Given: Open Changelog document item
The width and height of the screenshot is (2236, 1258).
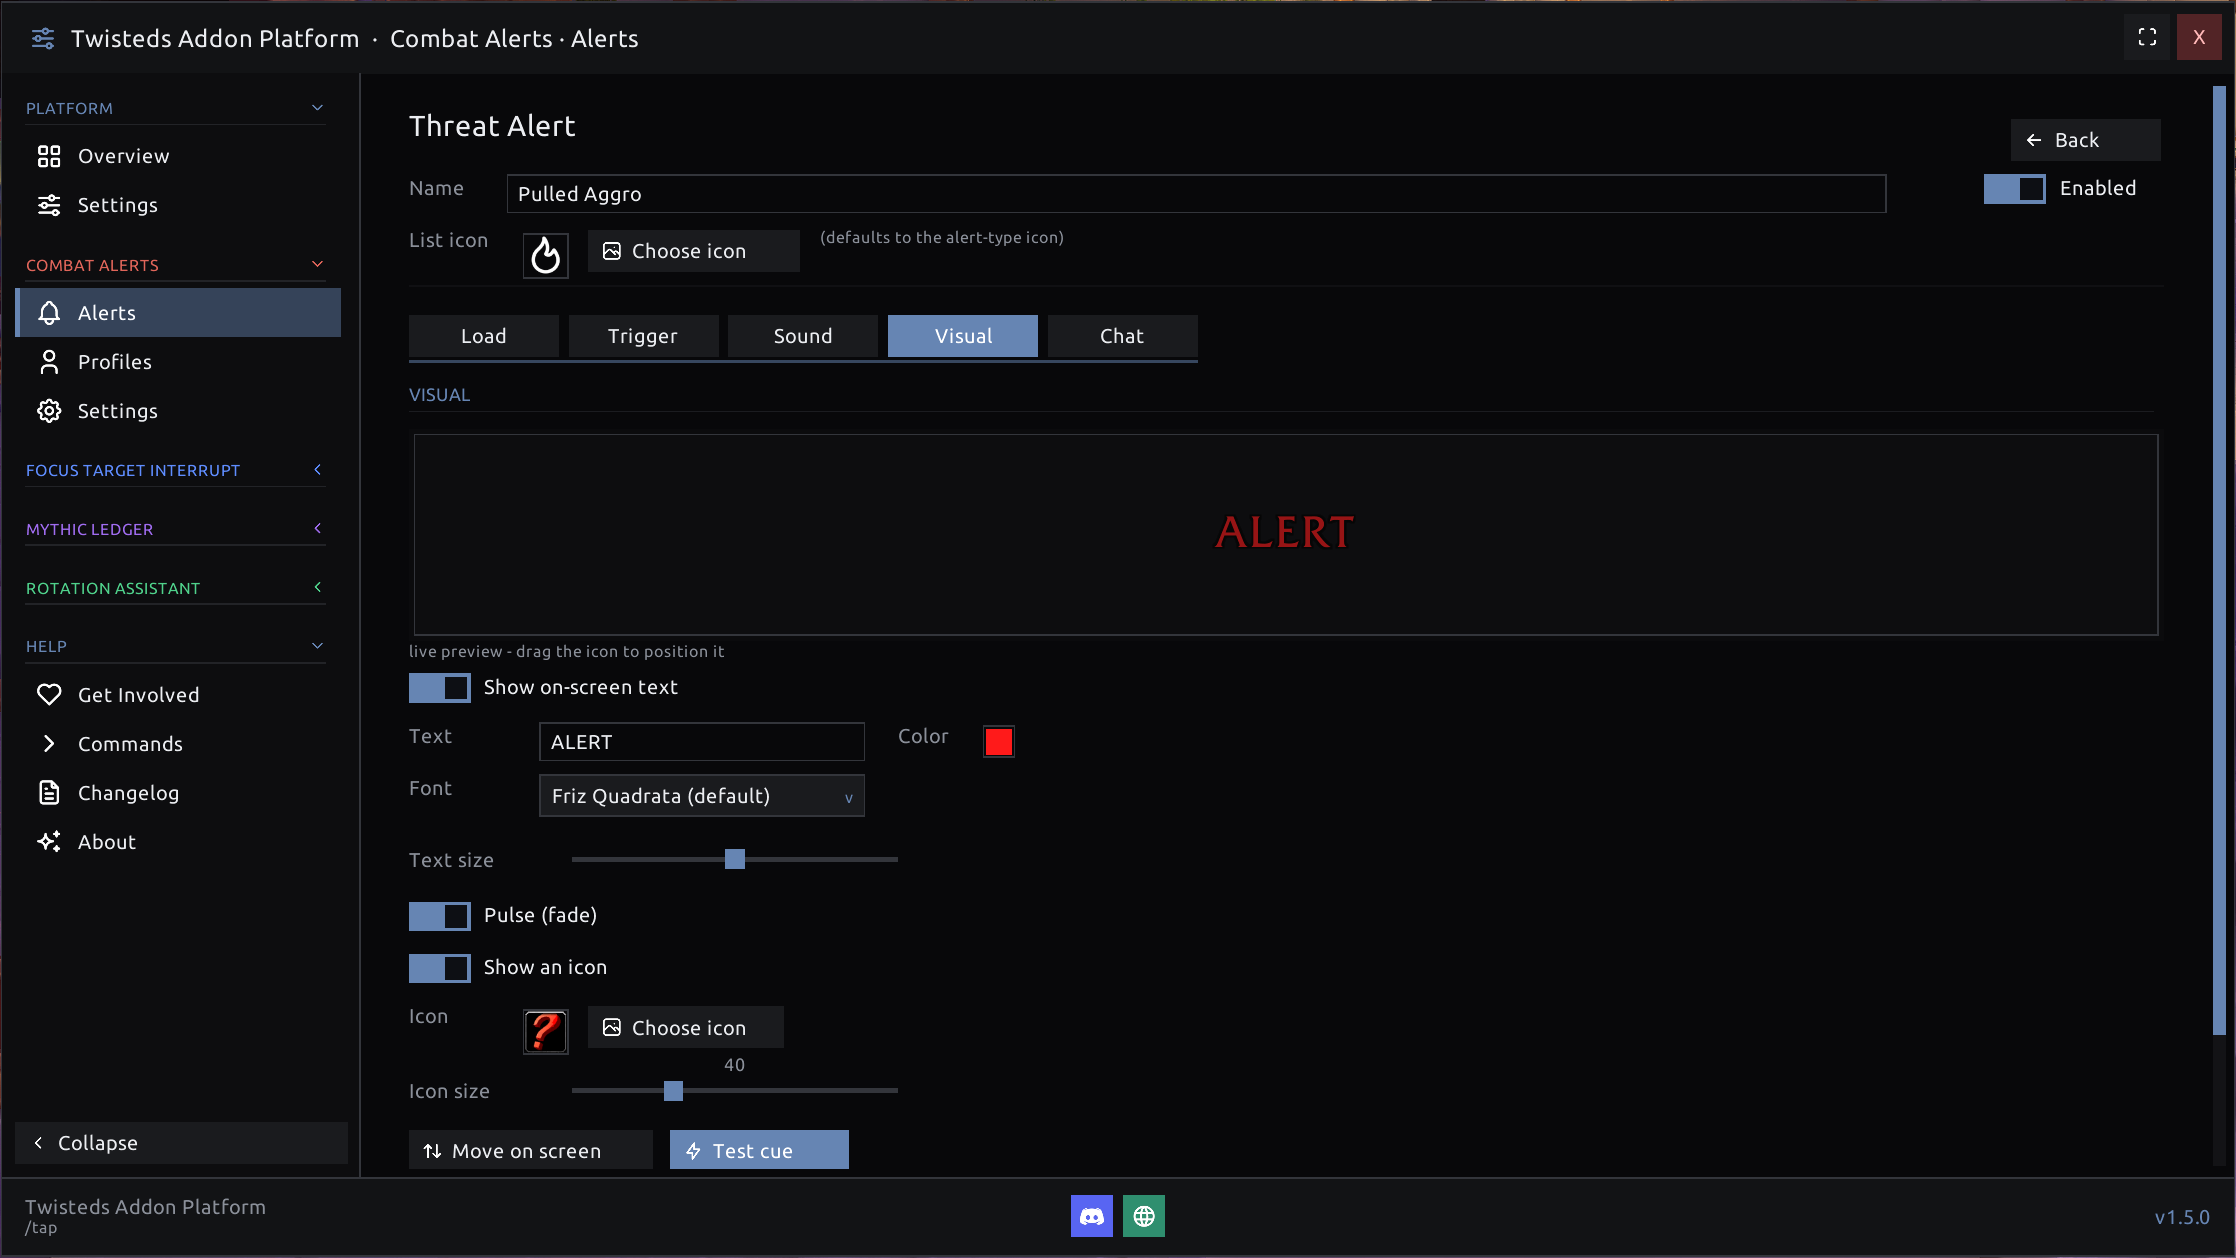Looking at the screenshot, I should [178, 793].
